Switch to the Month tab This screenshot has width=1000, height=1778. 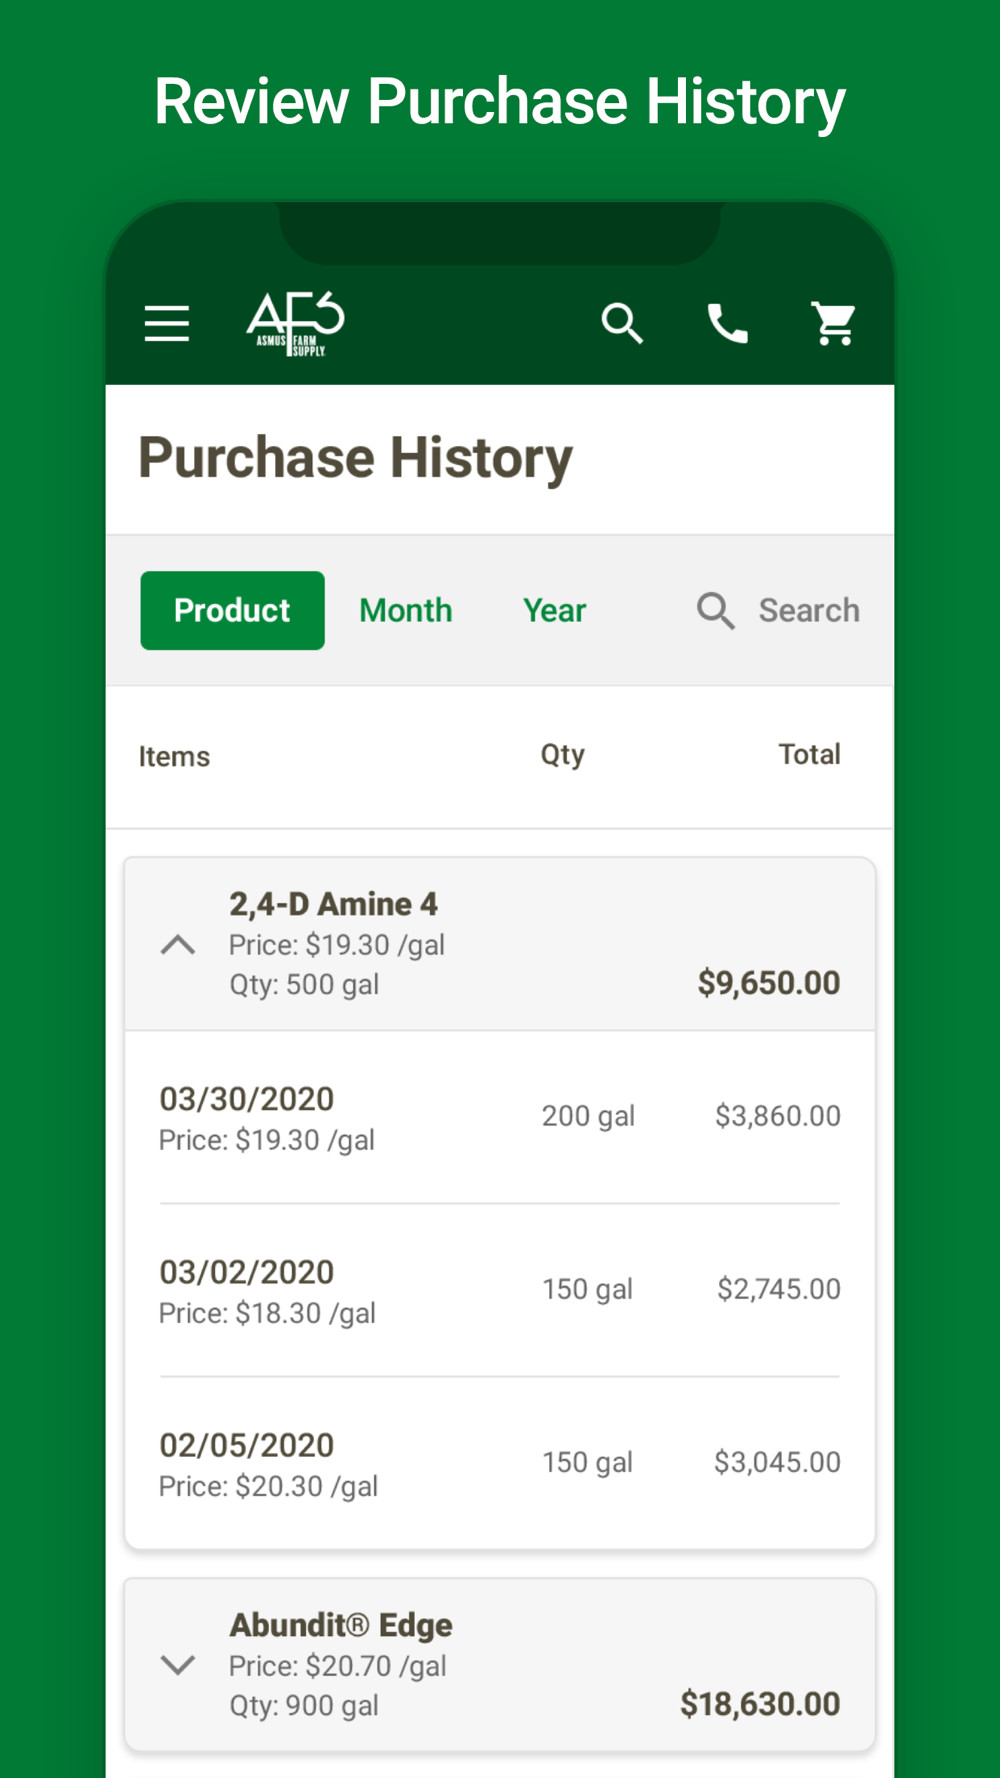point(406,611)
